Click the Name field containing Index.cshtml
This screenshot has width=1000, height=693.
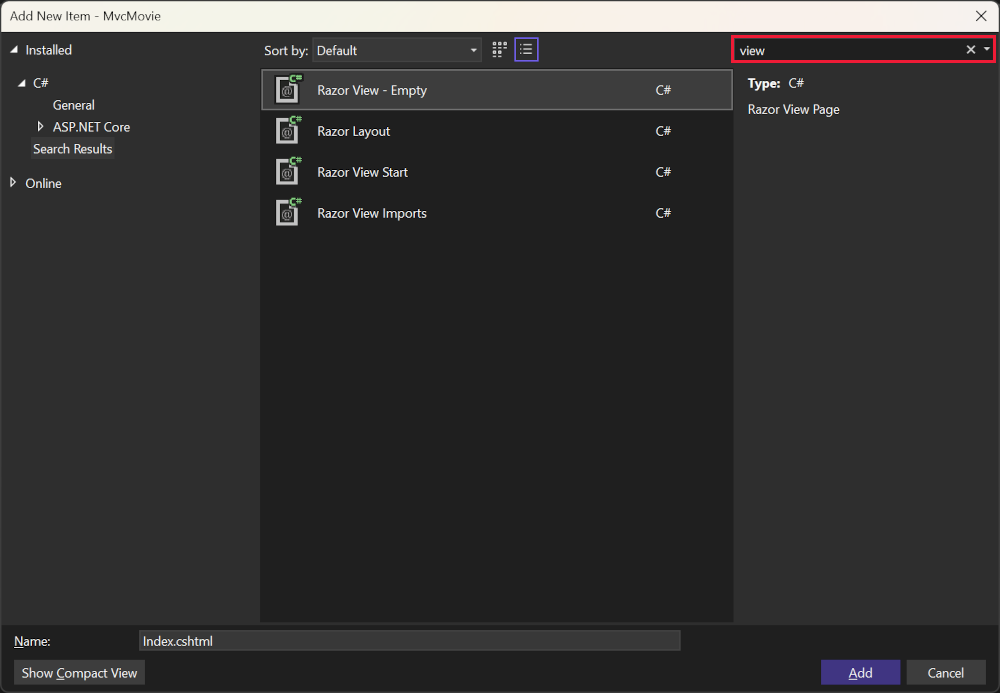pos(409,640)
